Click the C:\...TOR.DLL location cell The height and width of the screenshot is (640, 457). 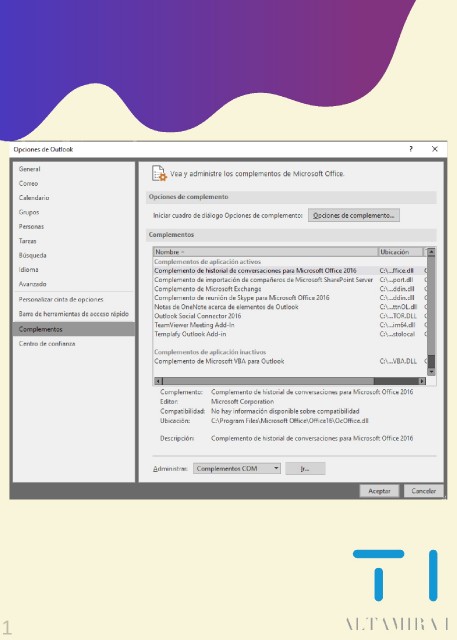398,316
